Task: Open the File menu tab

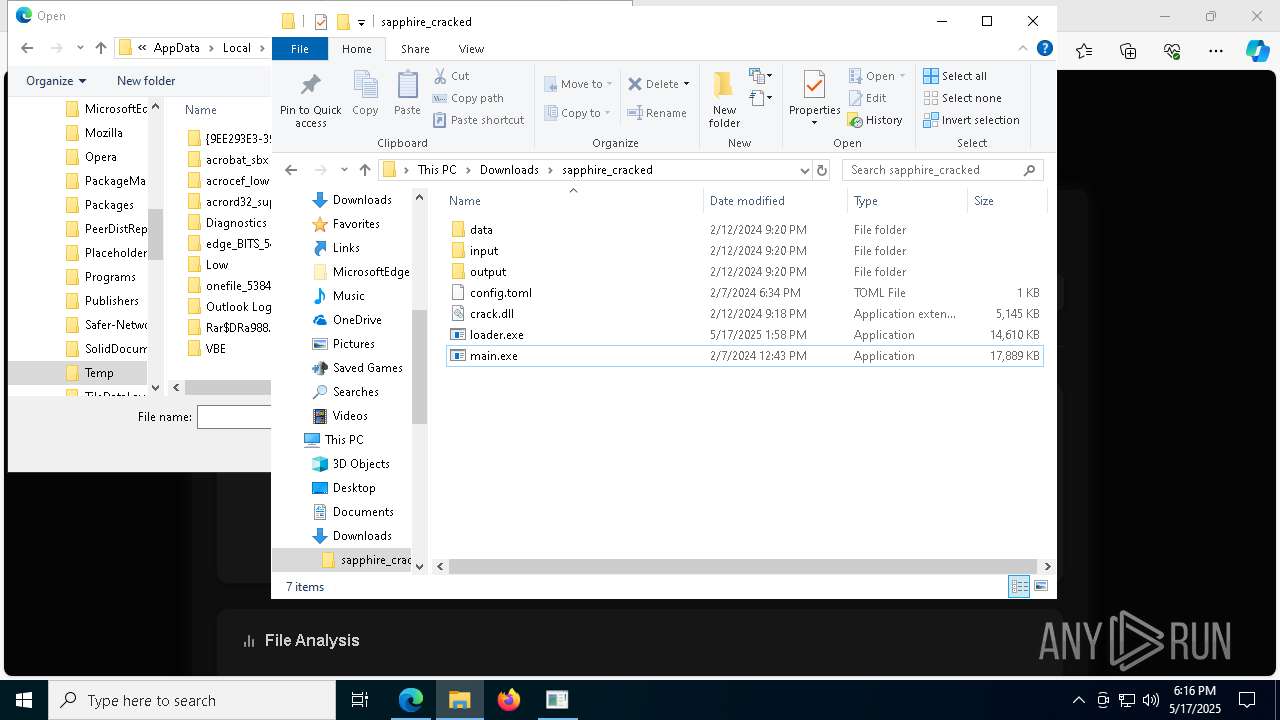Action: 299,48
